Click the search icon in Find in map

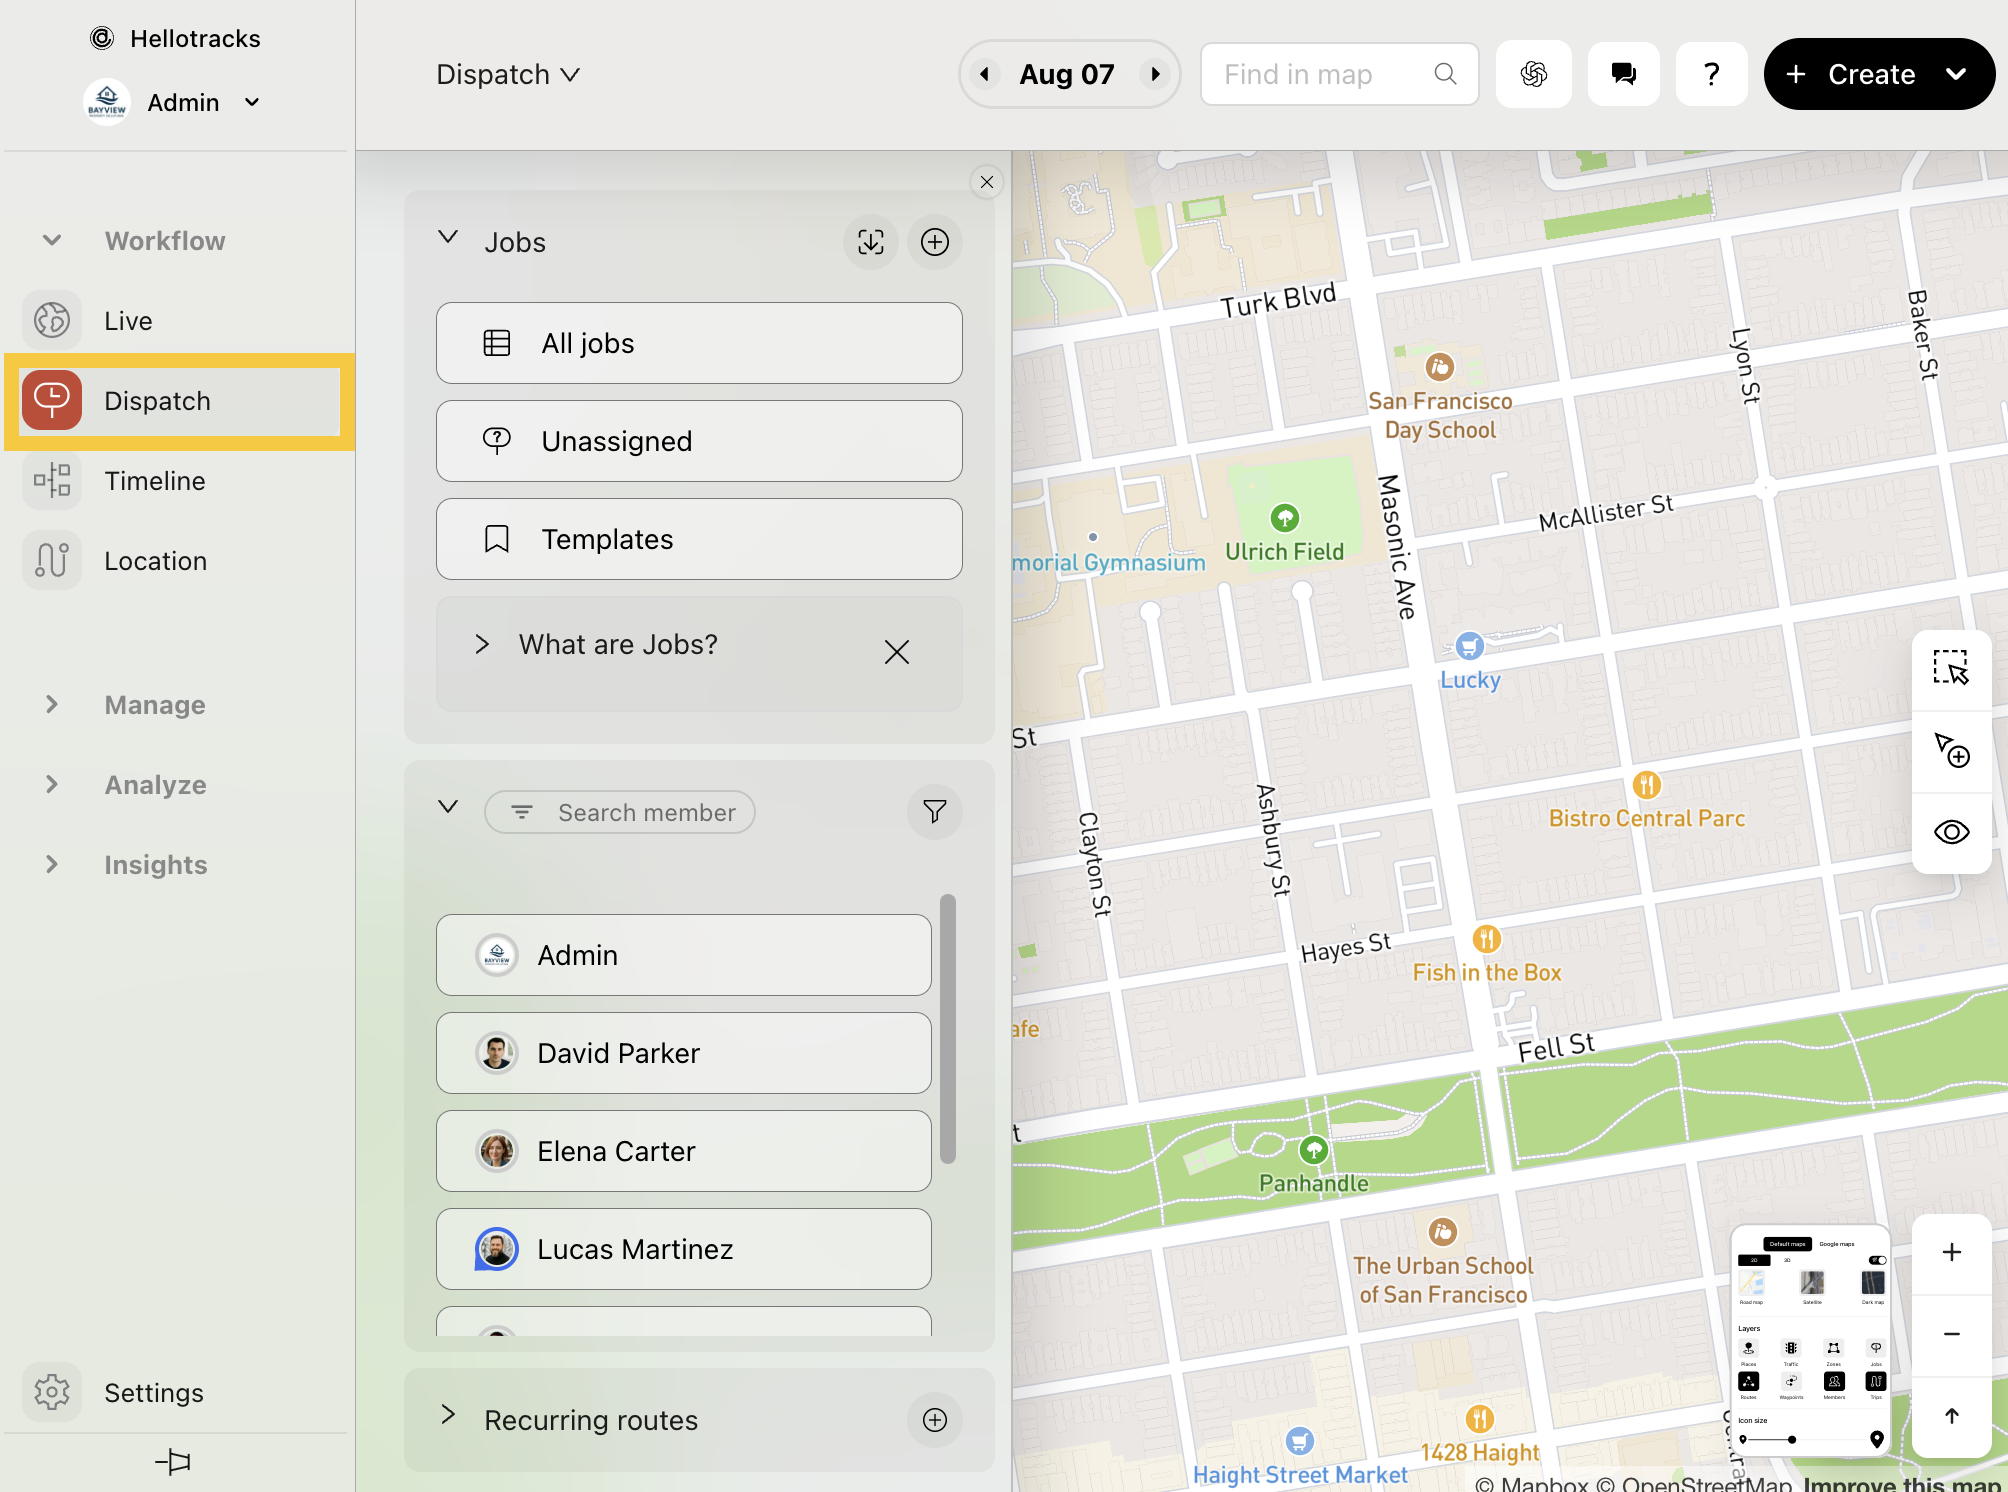coord(1445,74)
